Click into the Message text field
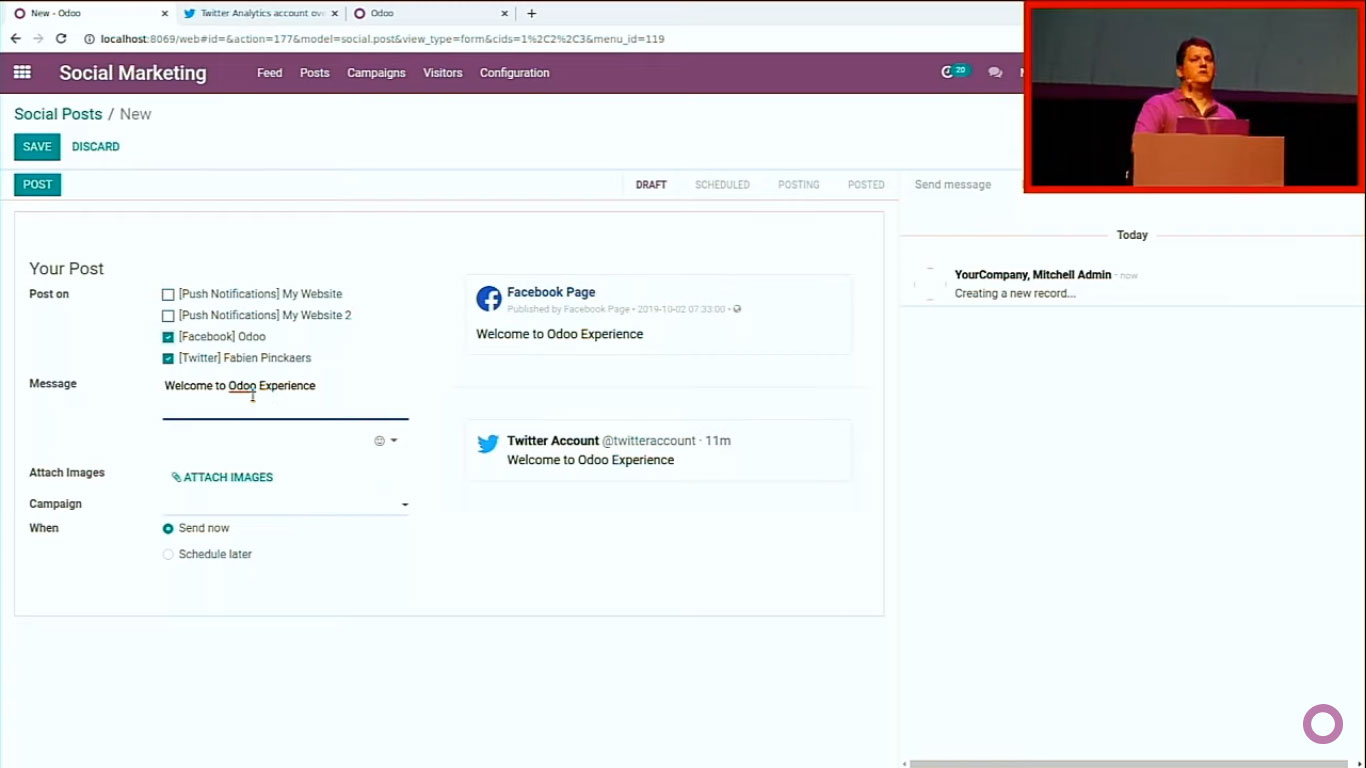This screenshot has height=768, width=1366. pyautogui.click(x=285, y=397)
